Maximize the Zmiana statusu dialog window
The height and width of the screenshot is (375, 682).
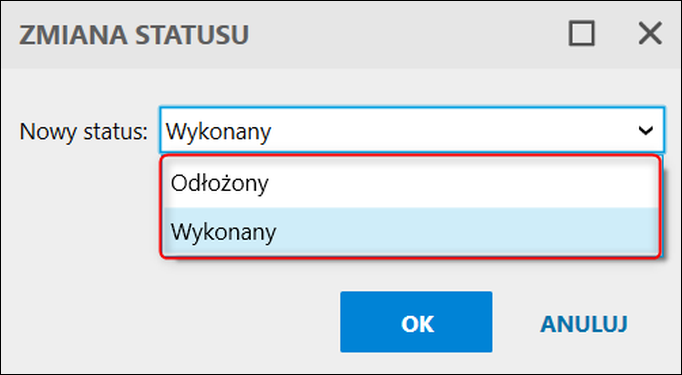click(x=582, y=33)
